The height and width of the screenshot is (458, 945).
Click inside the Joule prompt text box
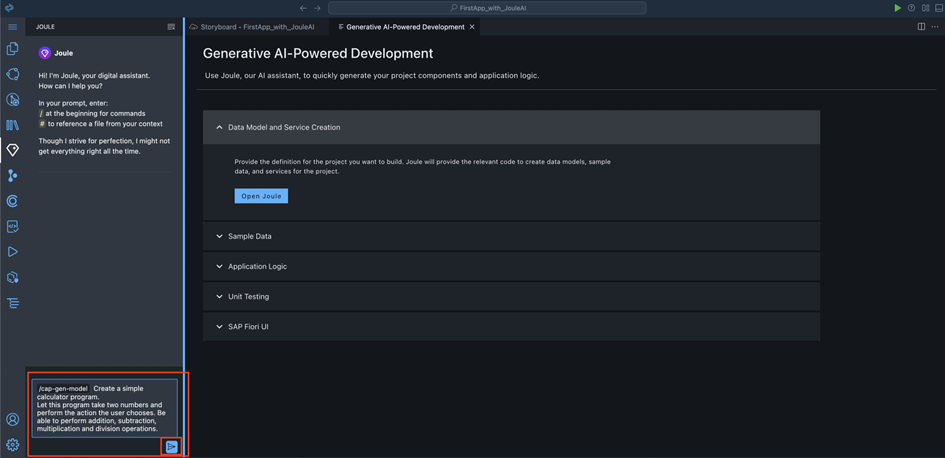point(104,408)
